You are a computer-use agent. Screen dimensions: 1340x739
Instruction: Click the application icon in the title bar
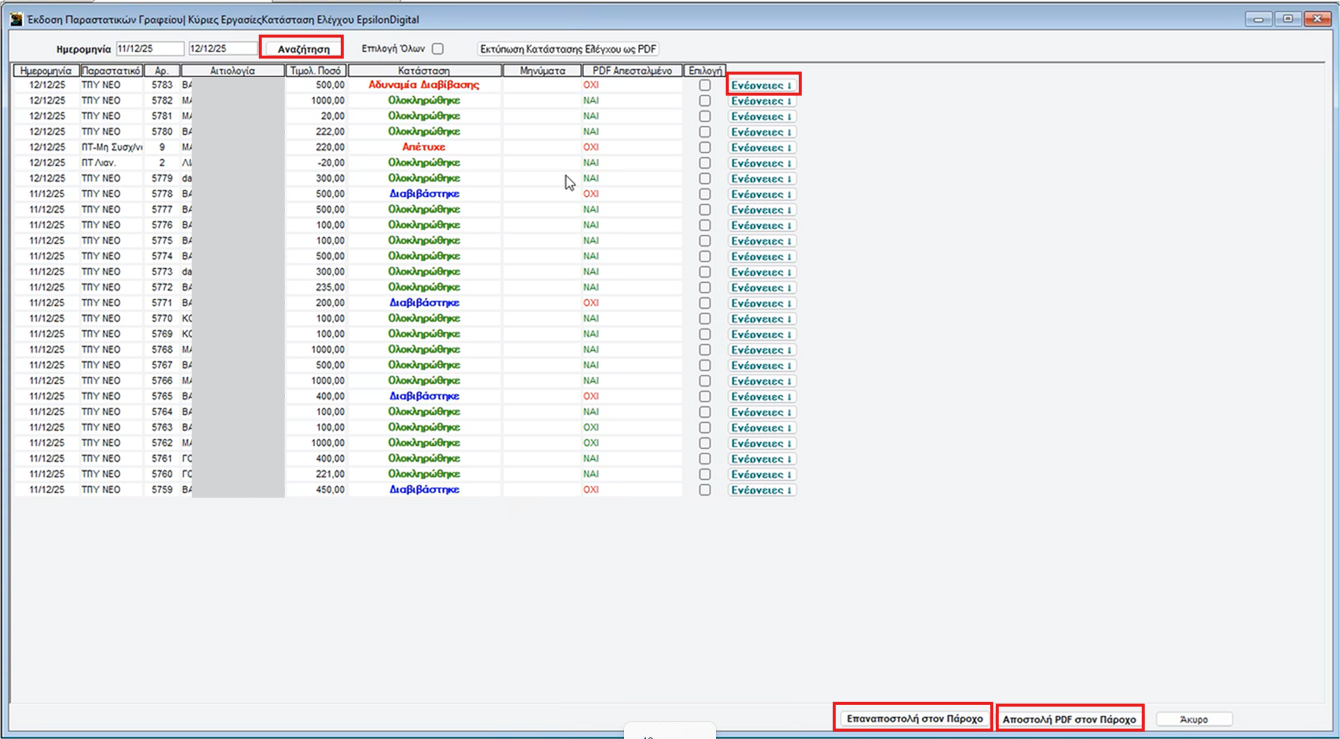[16, 19]
